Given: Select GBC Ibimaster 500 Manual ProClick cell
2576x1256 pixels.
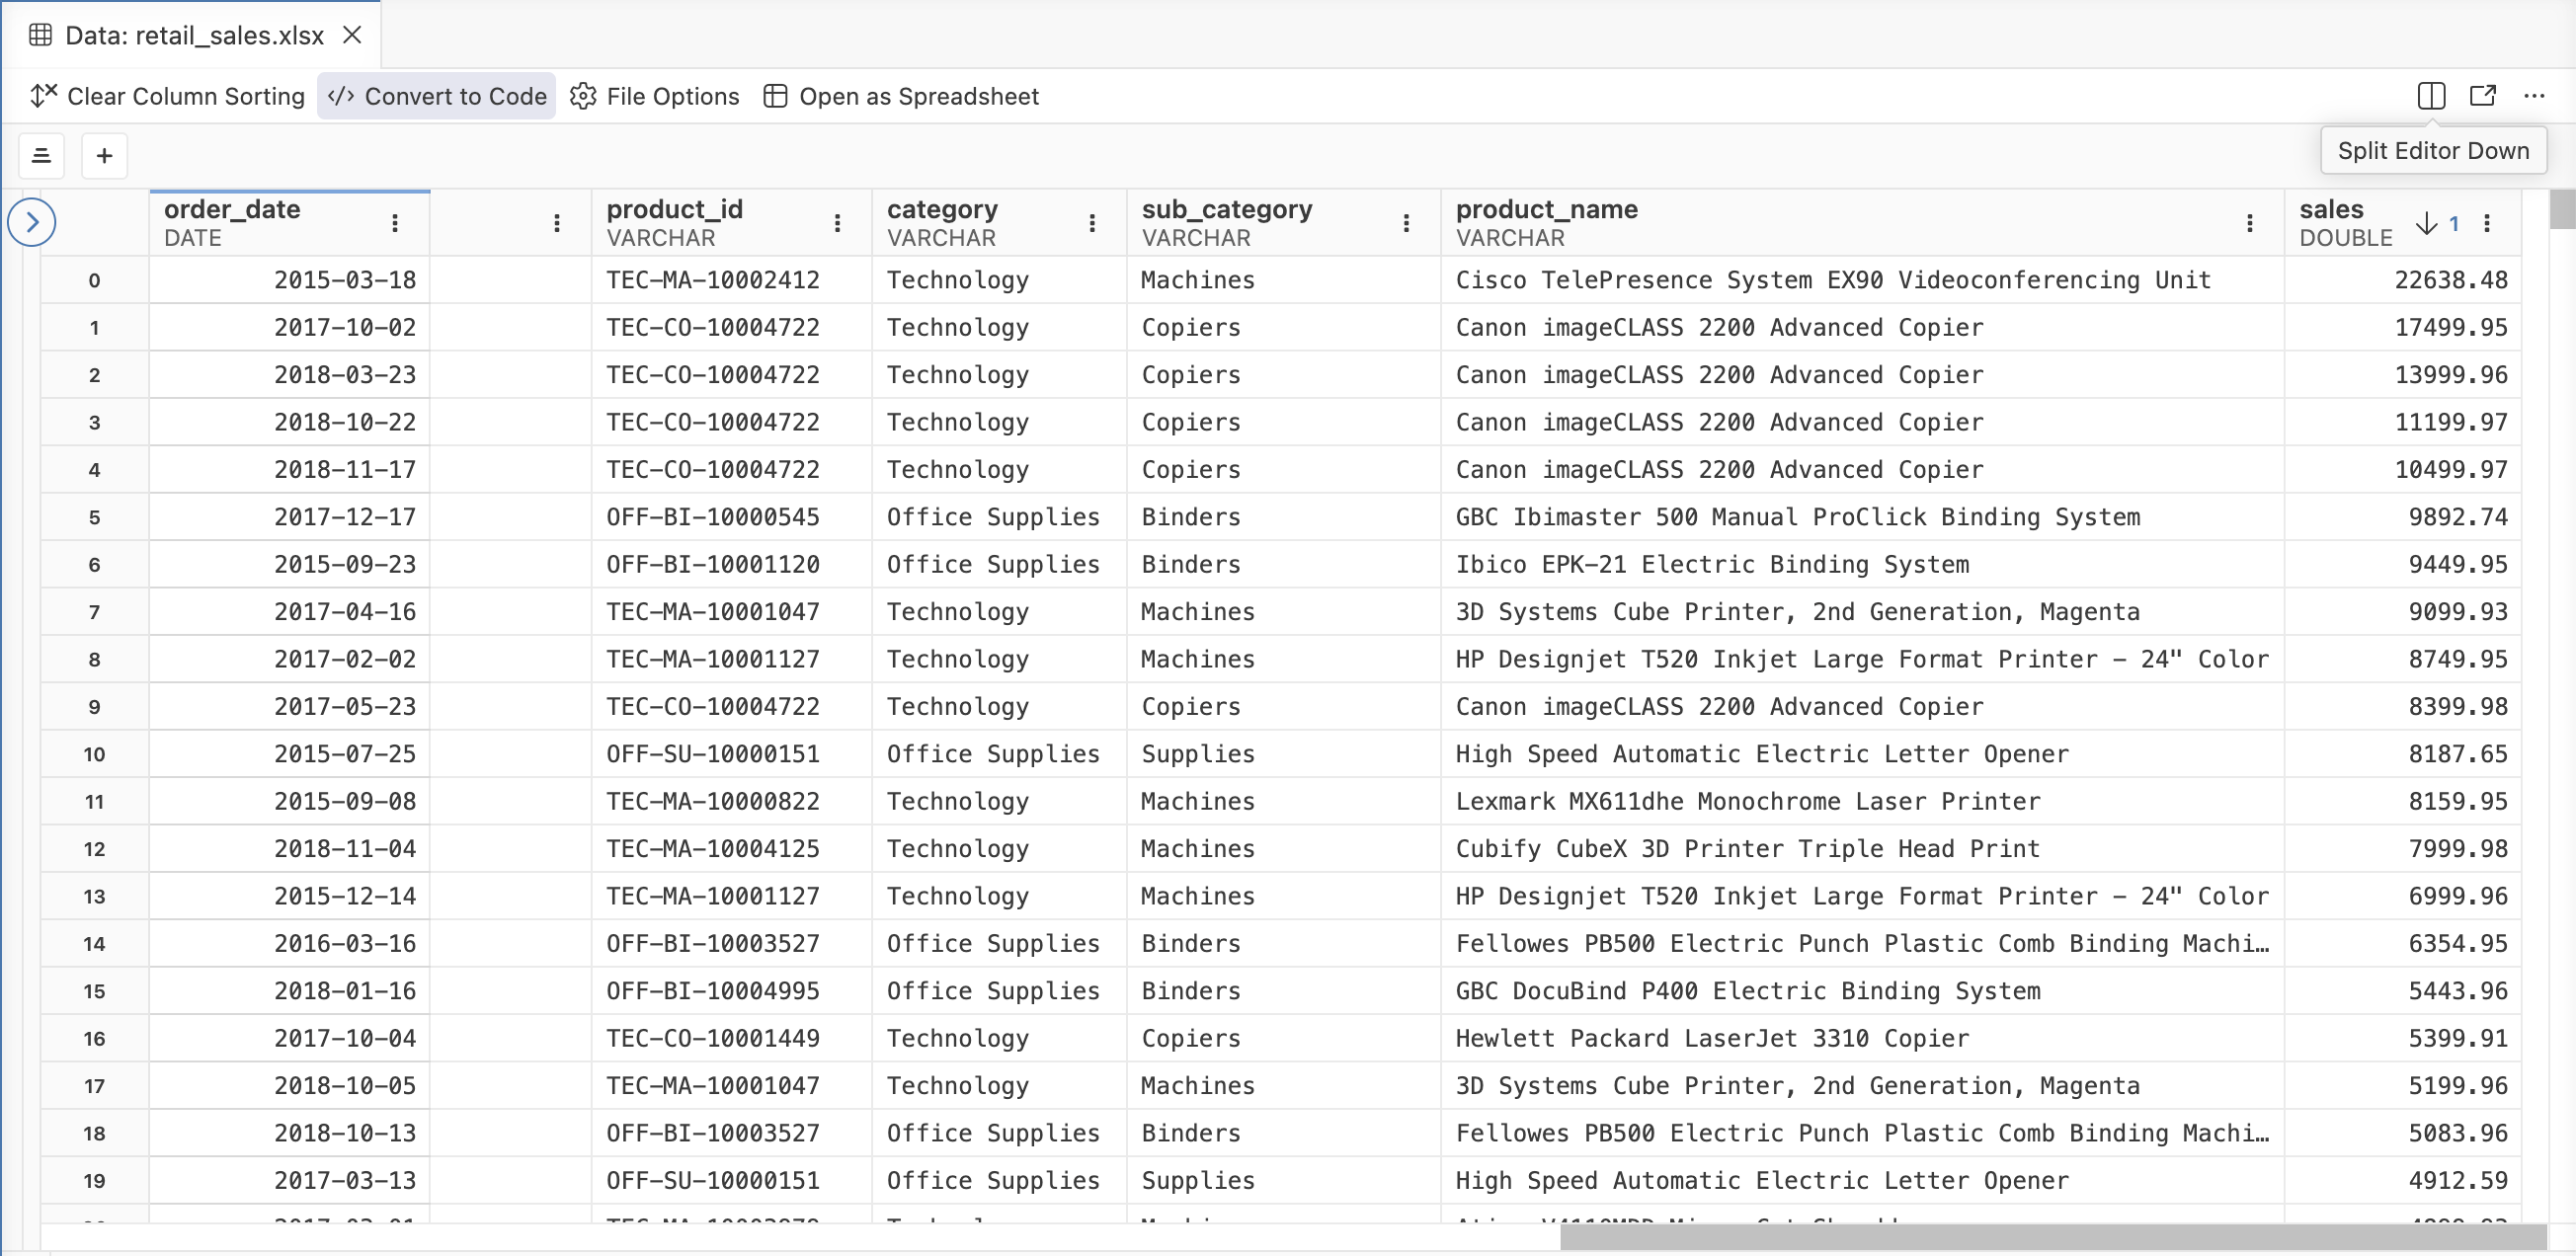Looking at the screenshot, I should pyautogui.click(x=1862, y=517).
